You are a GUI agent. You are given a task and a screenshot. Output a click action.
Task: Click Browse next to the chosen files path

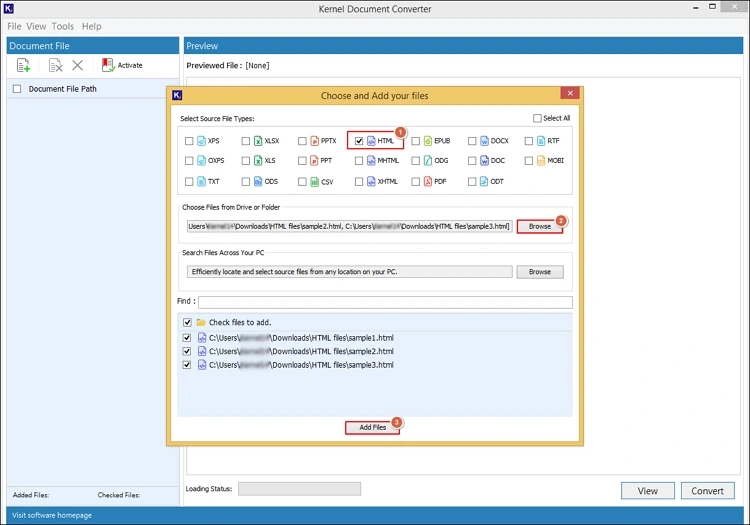(x=540, y=227)
